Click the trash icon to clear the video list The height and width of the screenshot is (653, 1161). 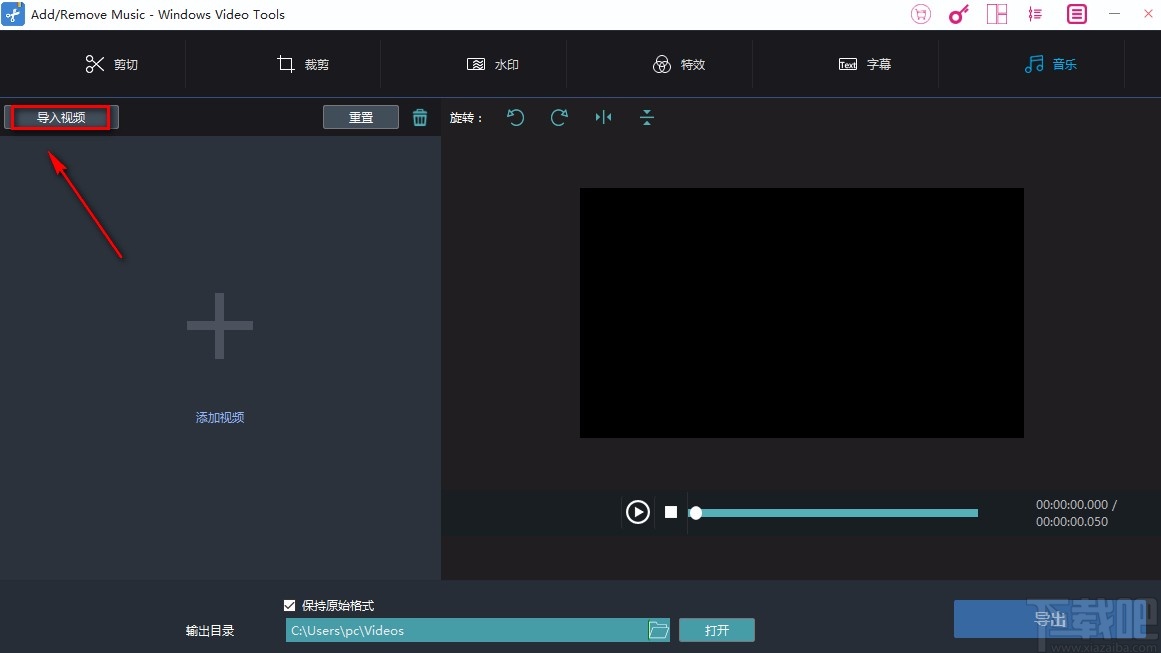coord(419,117)
